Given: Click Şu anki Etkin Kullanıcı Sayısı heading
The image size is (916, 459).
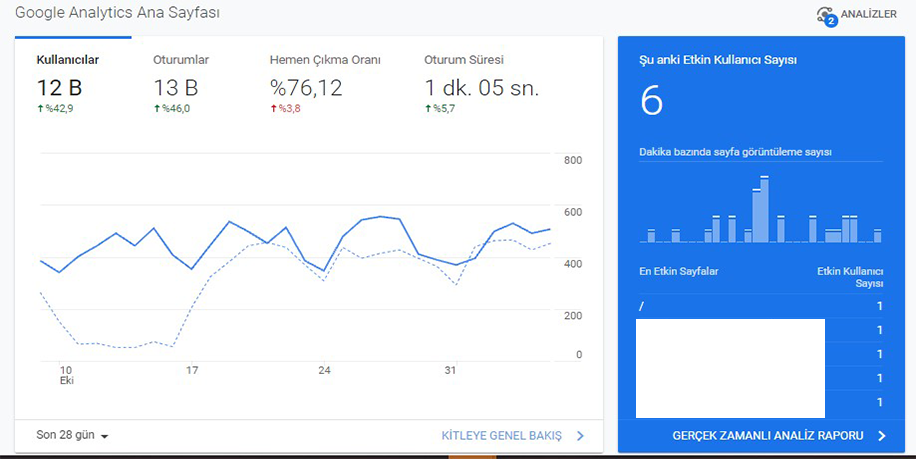Looking at the screenshot, I should click(x=718, y=60).
